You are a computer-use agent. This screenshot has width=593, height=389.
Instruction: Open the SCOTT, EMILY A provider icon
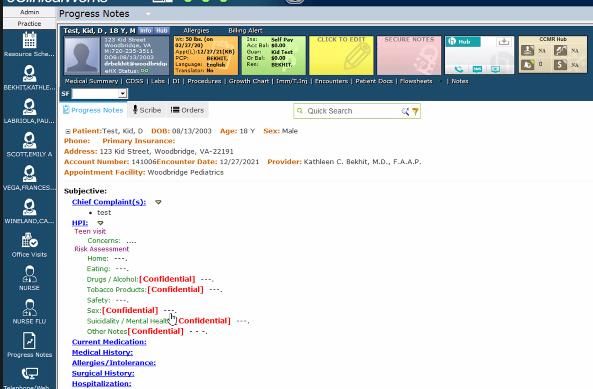(x=29, y=141)
